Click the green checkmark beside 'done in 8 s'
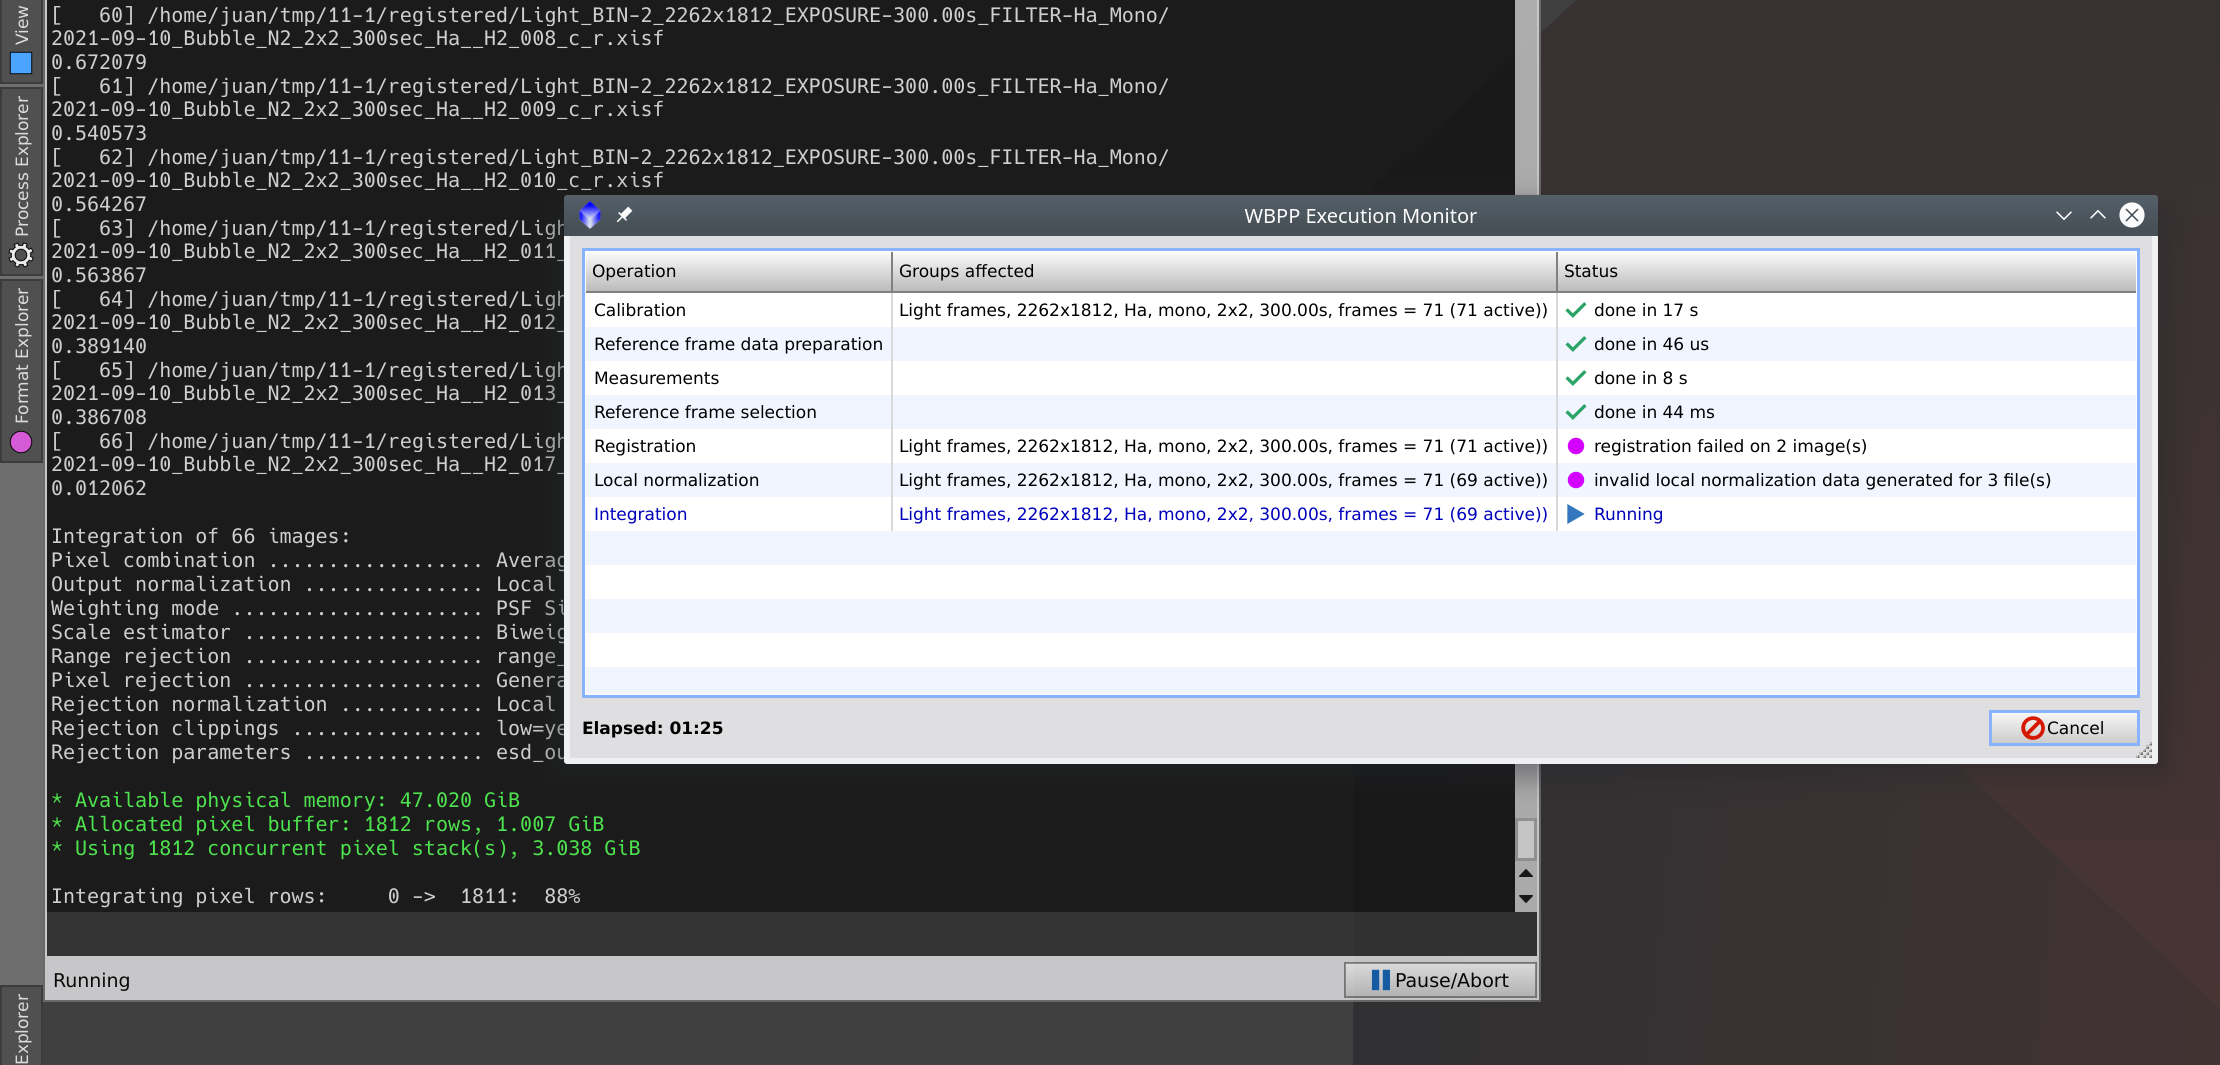 (1576, 378)
